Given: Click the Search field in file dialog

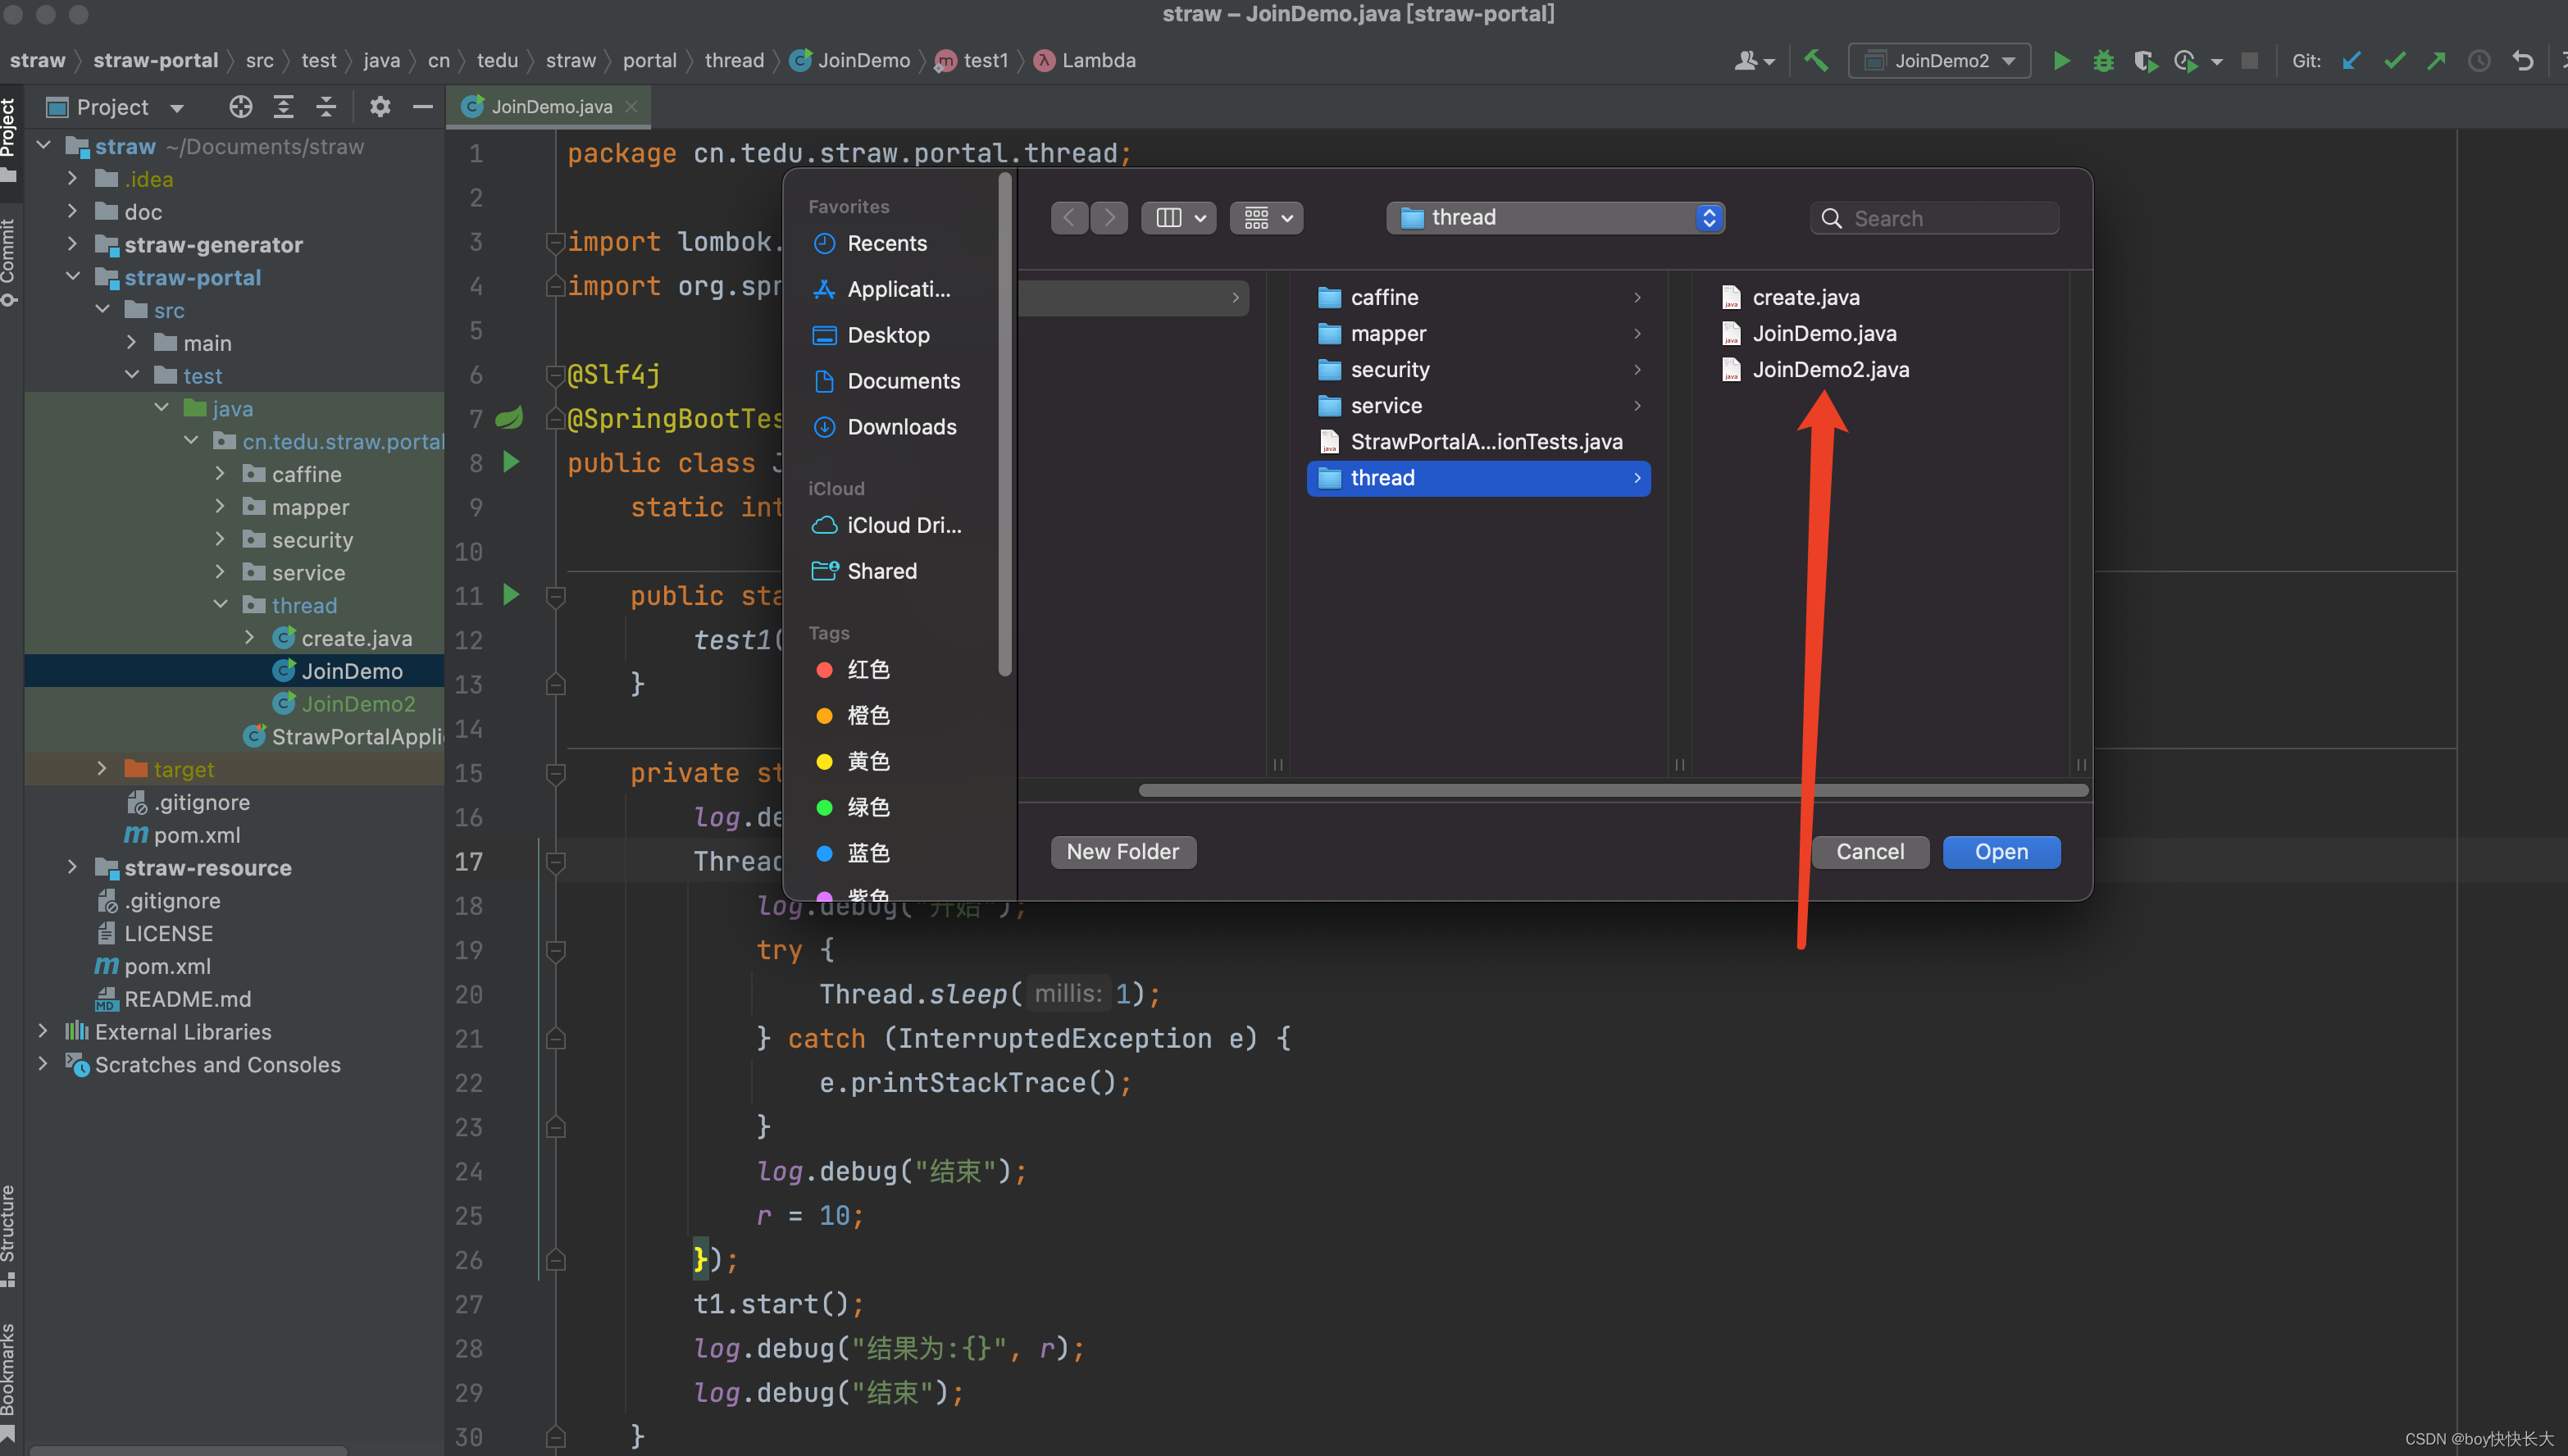Looking at the screenshot, I should 1934,218.
